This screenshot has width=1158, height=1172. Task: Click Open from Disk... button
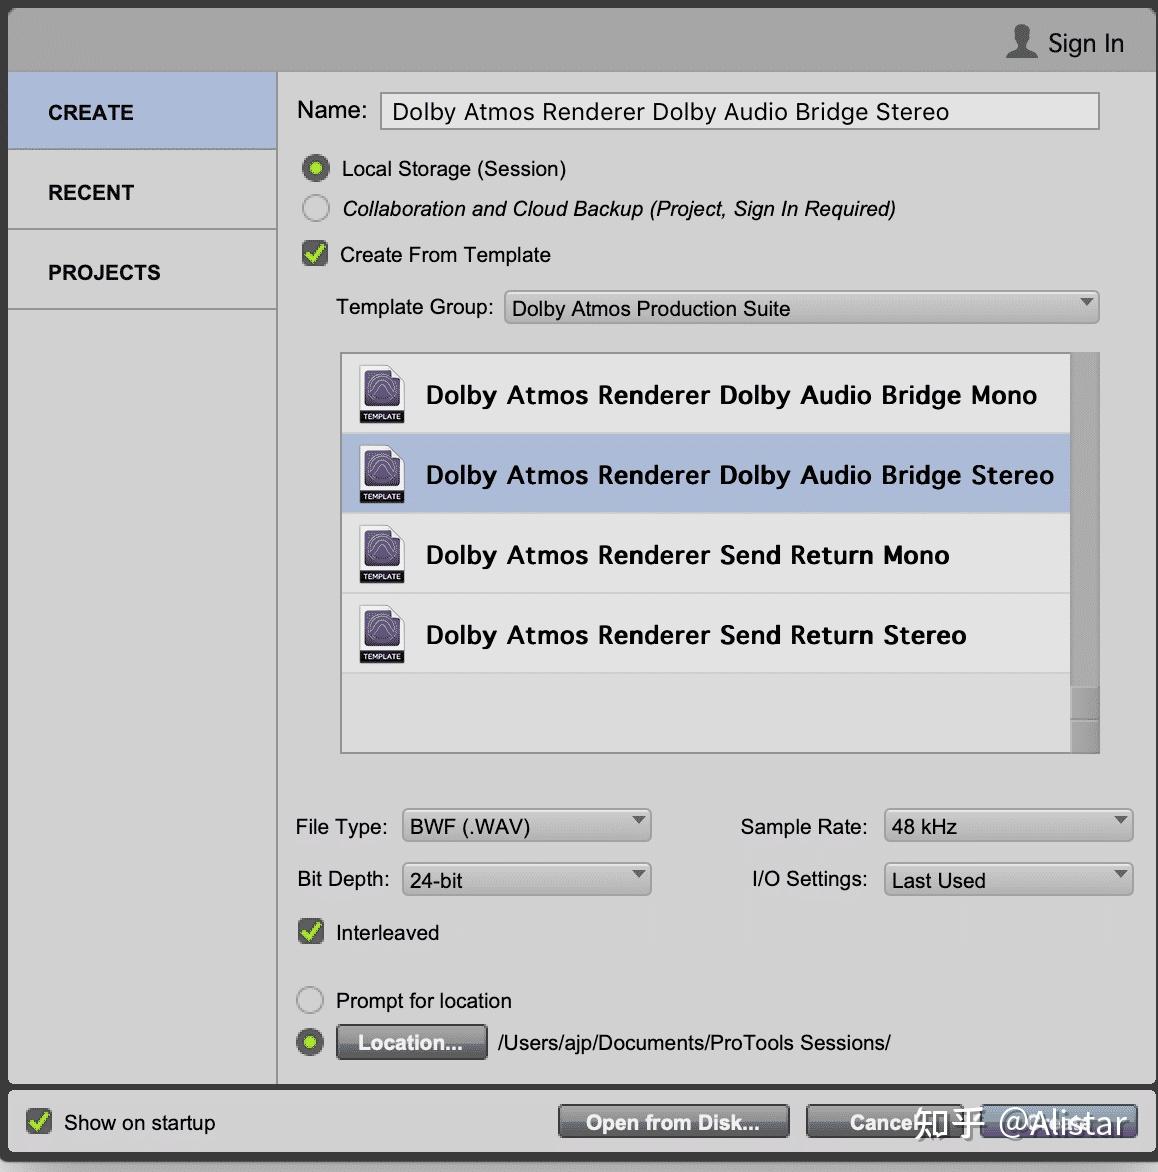point(674,1121)
